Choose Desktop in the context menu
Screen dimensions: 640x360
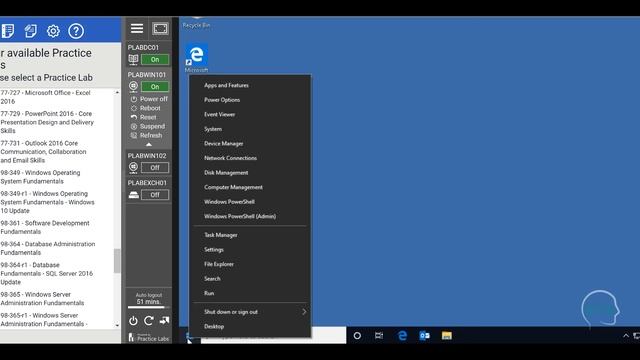pyautogui.click(x=214, y=327)
